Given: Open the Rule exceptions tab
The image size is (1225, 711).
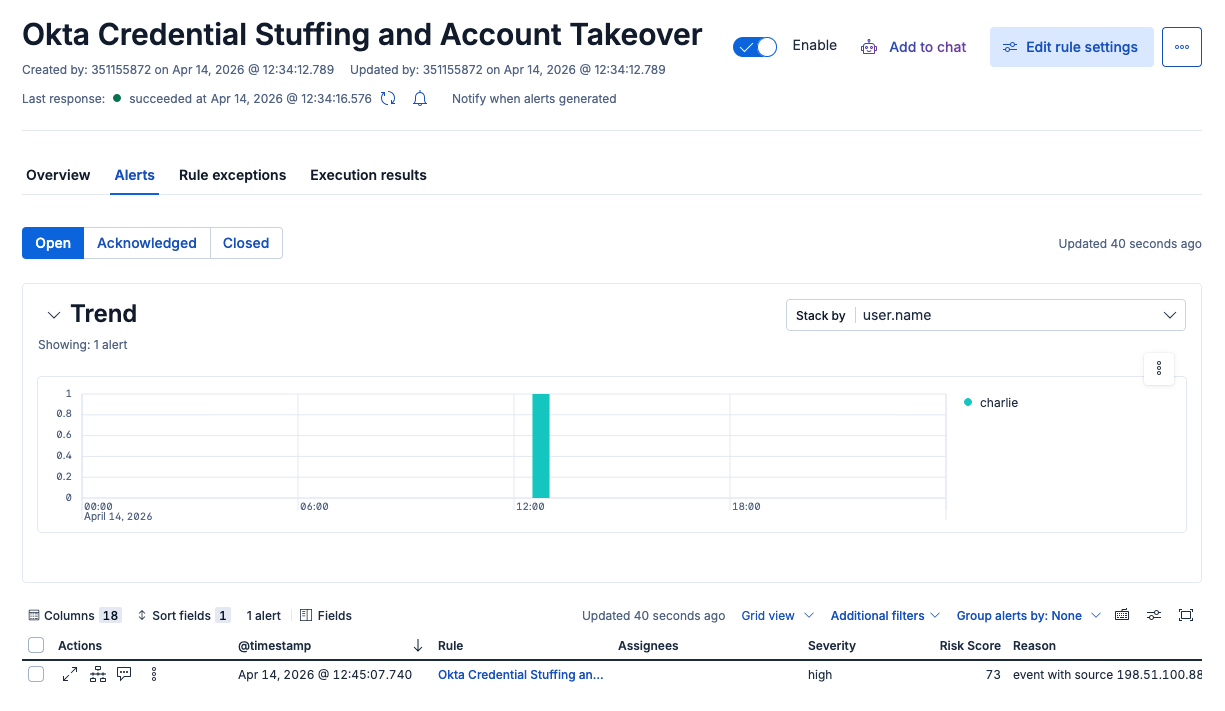Looking at the screenshot, I should click(x=232, y=175).
